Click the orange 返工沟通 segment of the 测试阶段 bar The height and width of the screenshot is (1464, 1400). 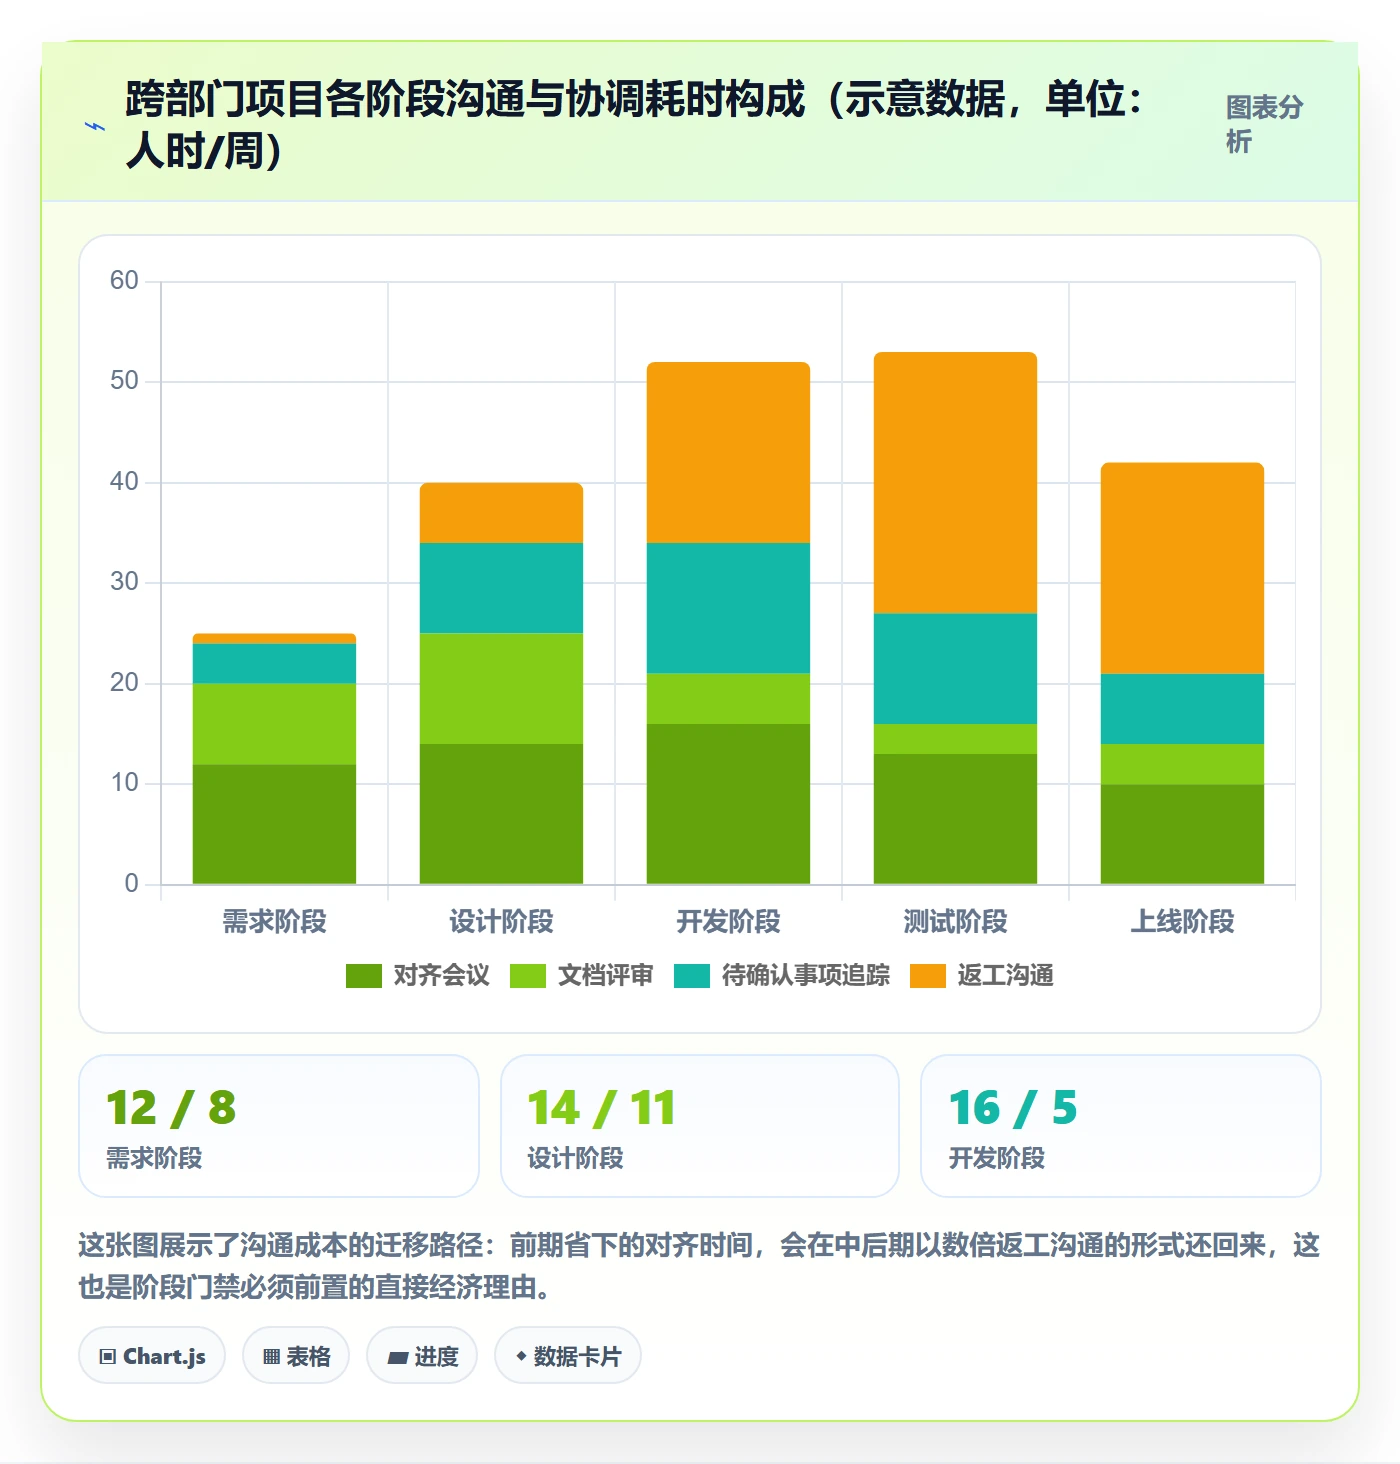click(x=955, y=483)
